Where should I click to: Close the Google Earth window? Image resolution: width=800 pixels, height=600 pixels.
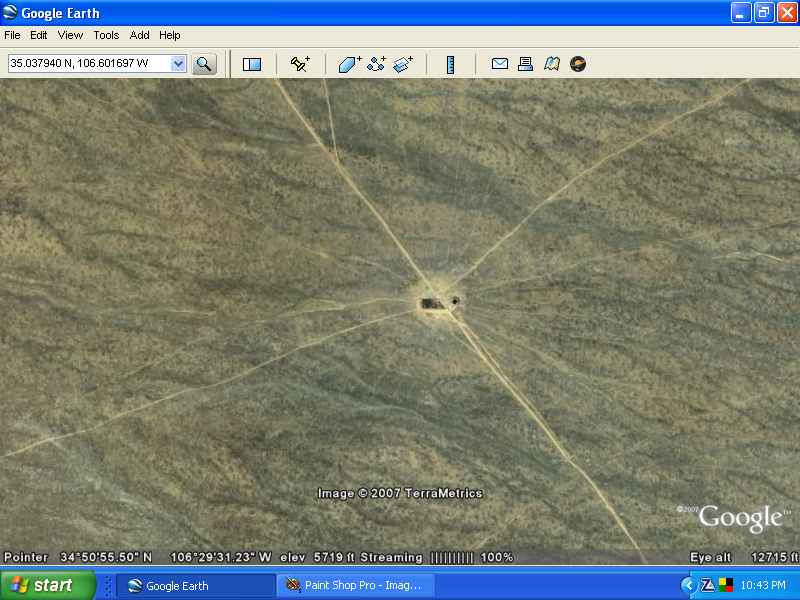click(787, 13)
